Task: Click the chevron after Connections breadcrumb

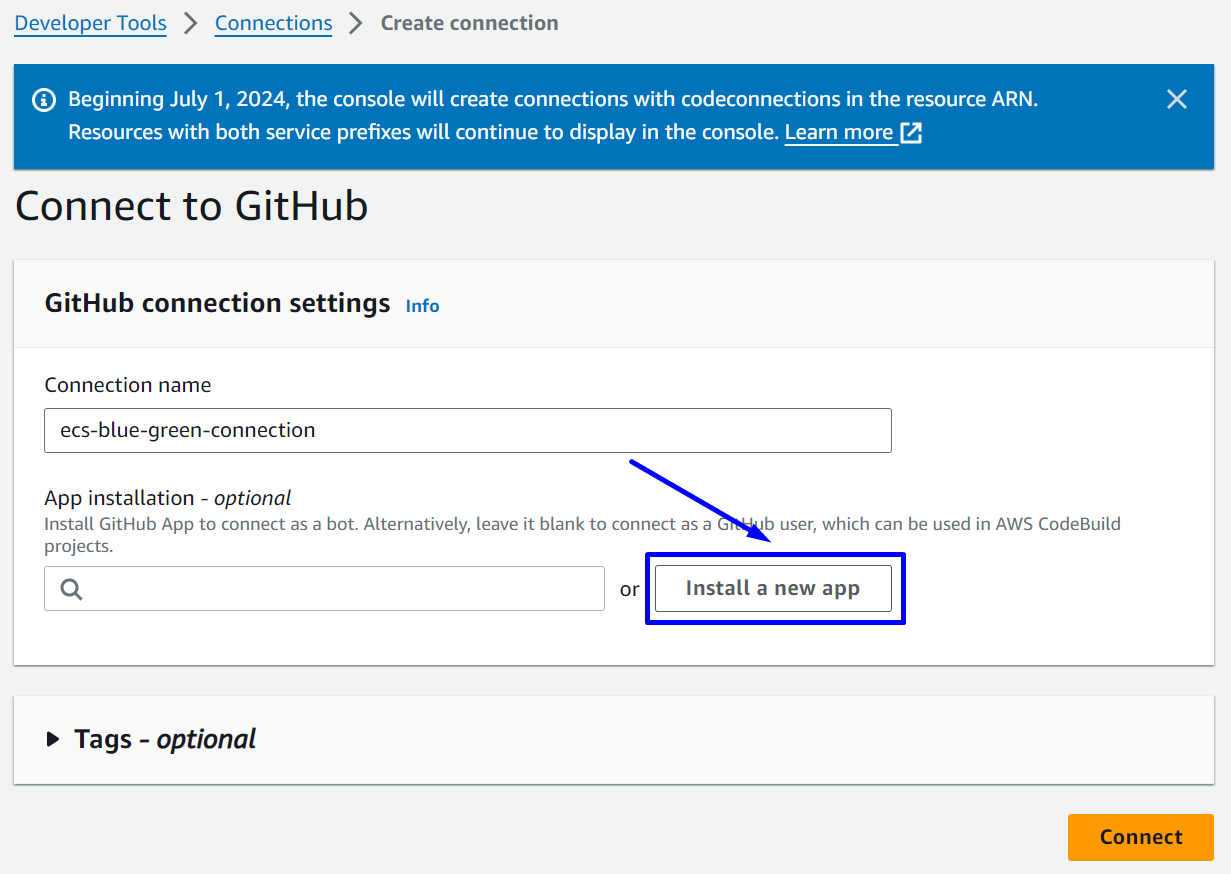Action: click(356, 23)
